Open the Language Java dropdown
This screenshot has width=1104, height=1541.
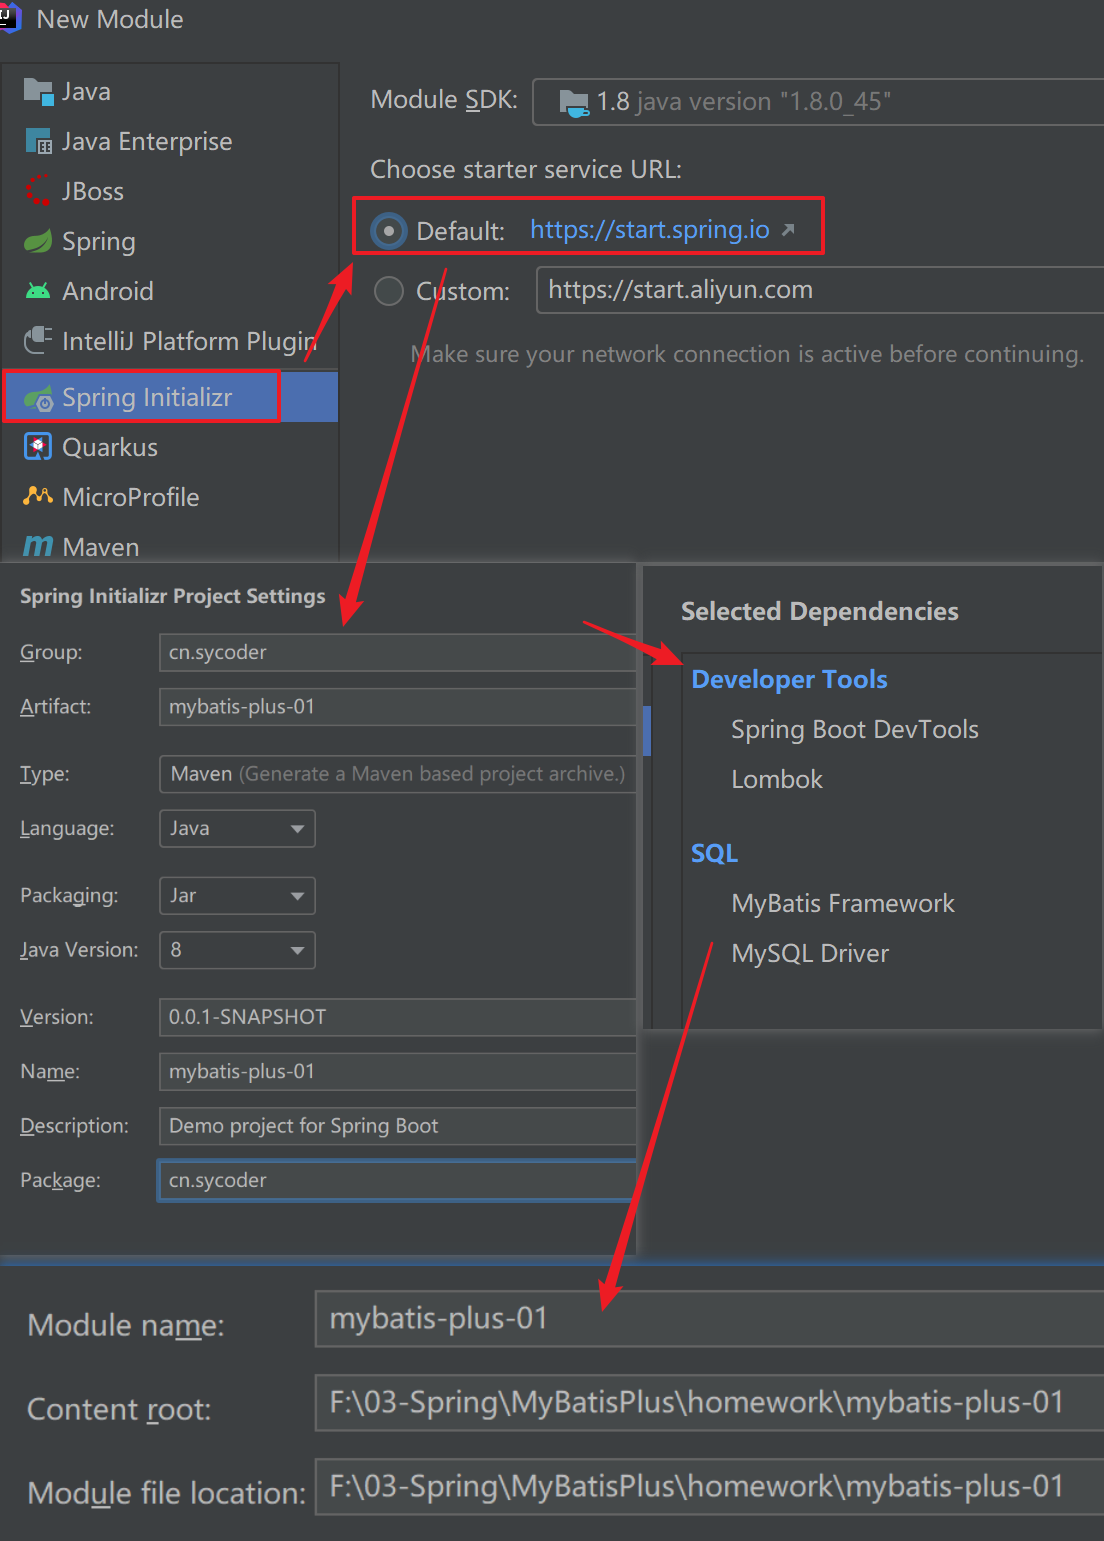pyautogui.click(x=237, y=828)
